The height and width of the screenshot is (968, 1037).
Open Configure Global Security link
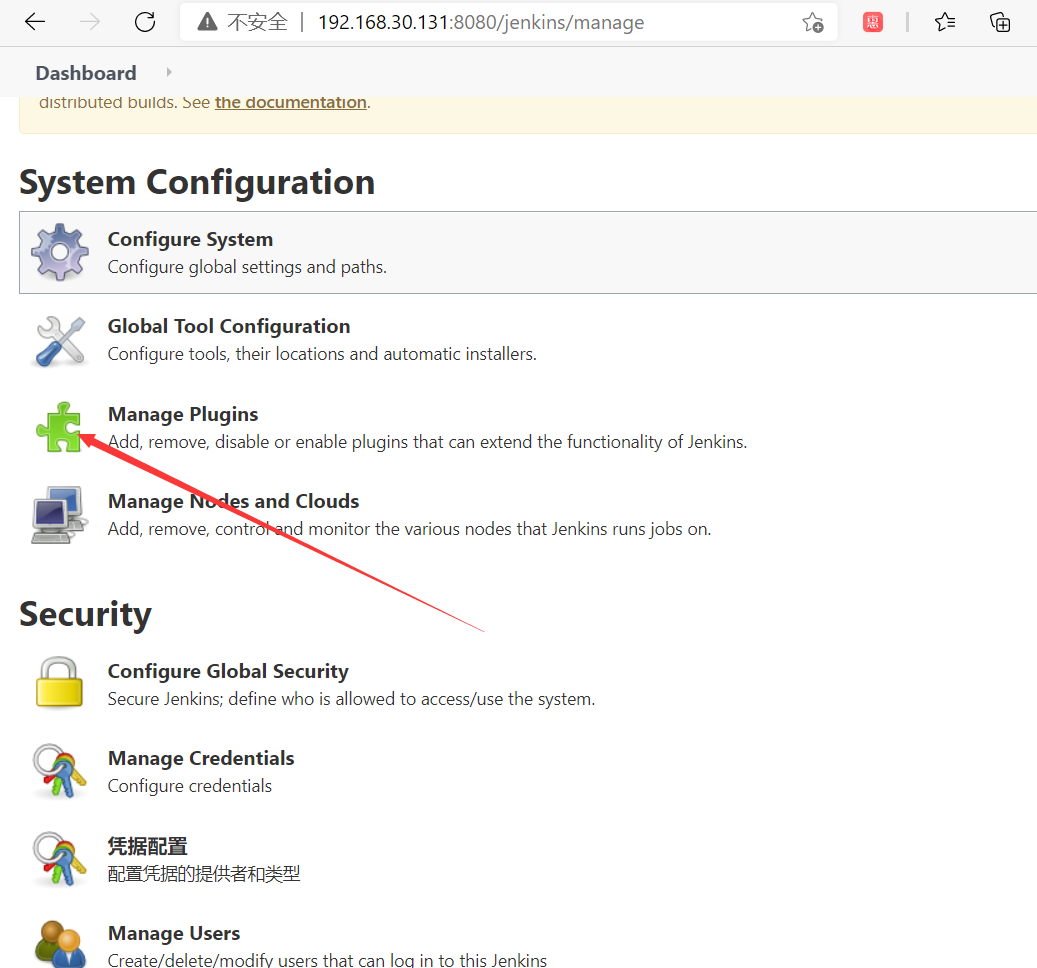228,671
